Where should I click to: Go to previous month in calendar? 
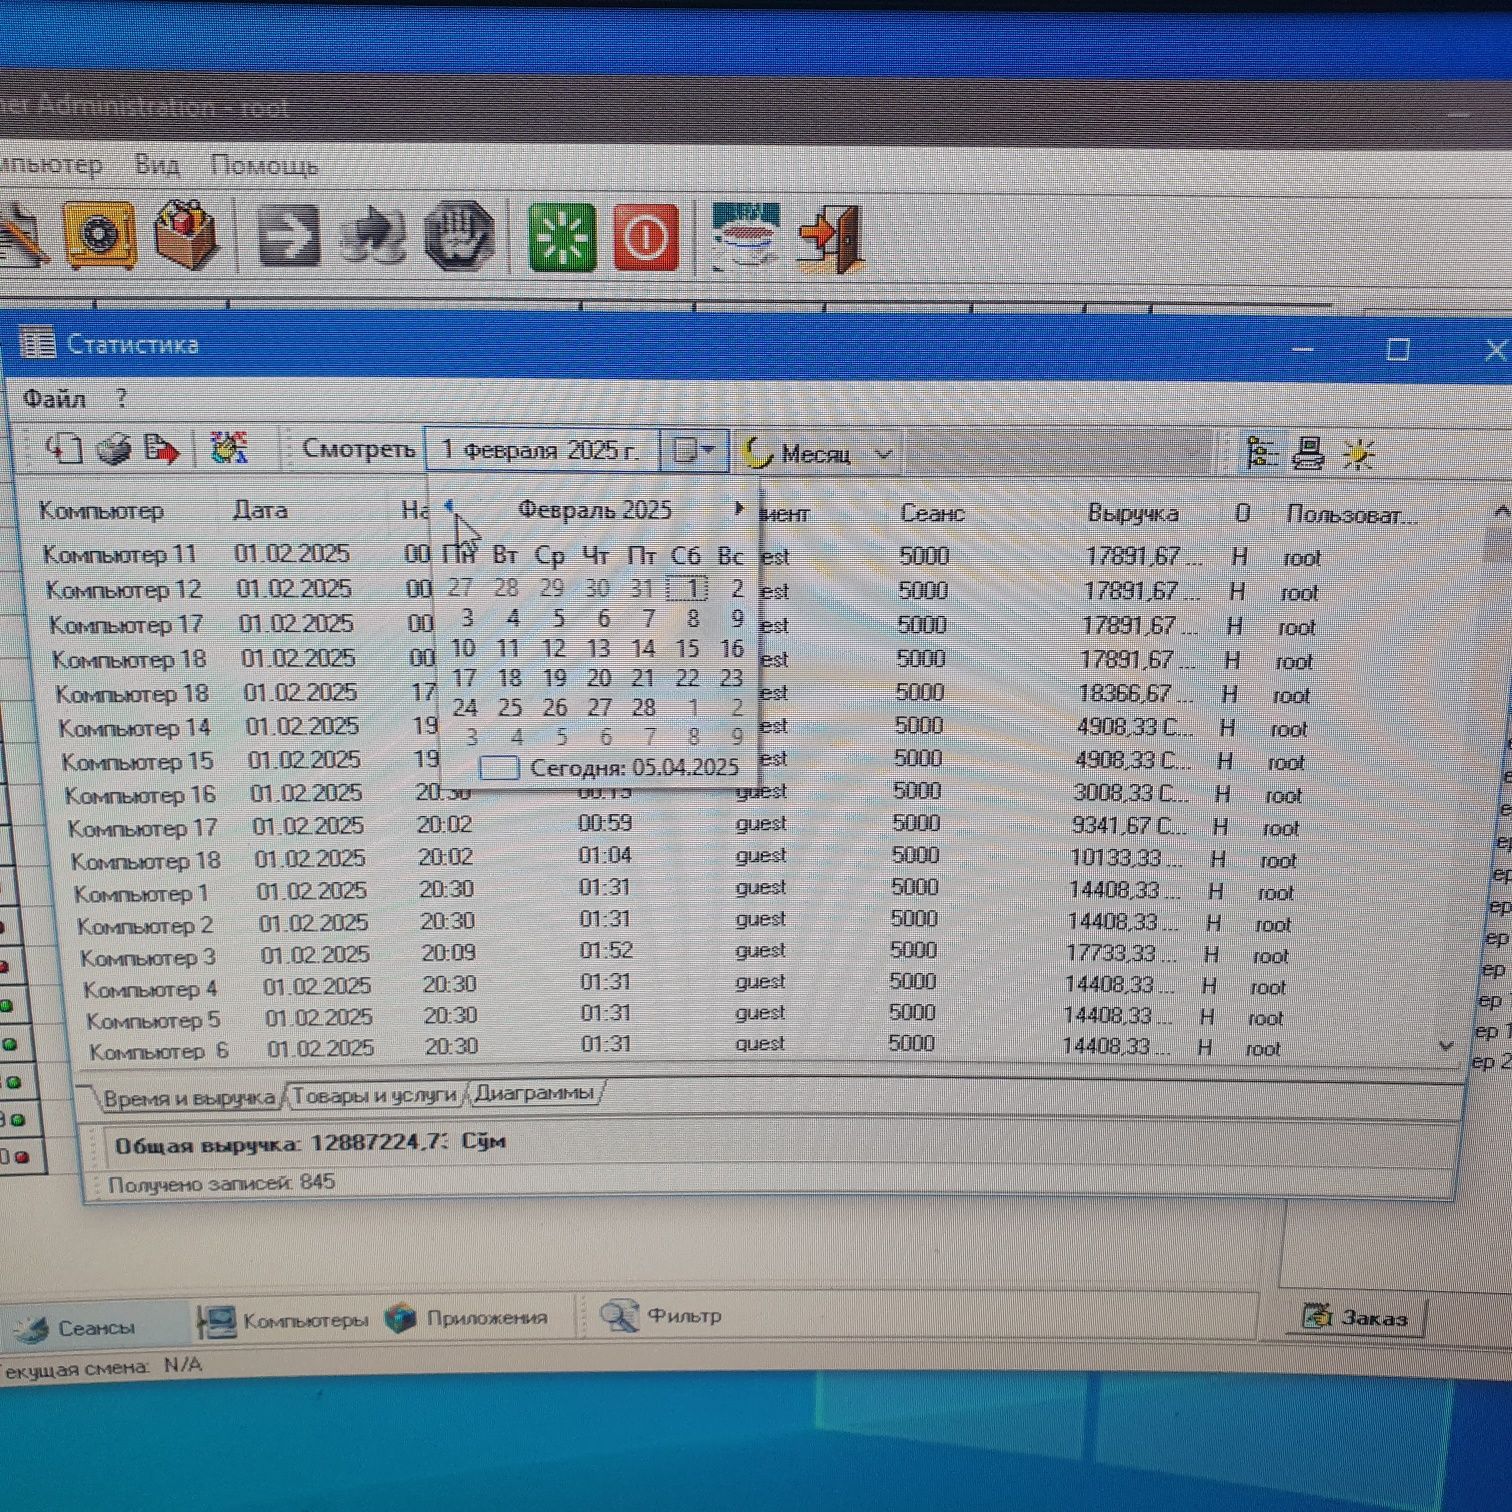(x=449, y=507)
